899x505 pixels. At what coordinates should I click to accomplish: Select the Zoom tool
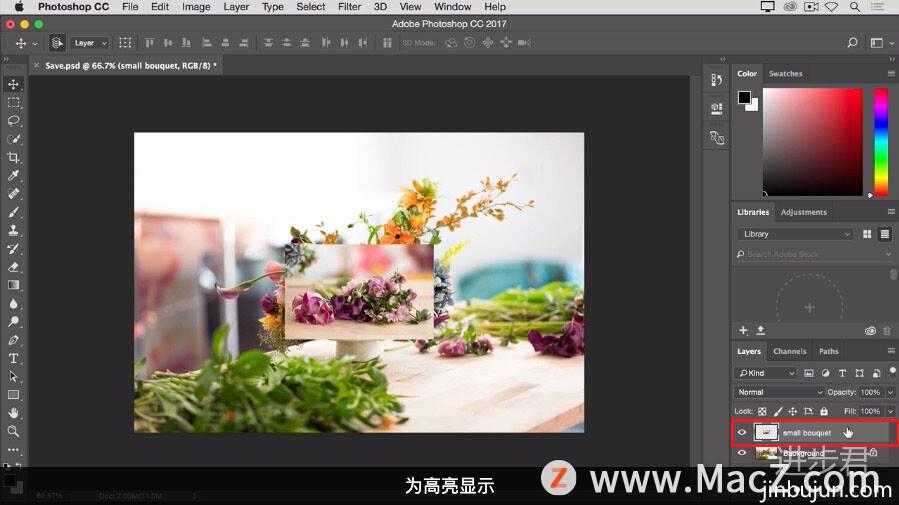pos(13,431)
